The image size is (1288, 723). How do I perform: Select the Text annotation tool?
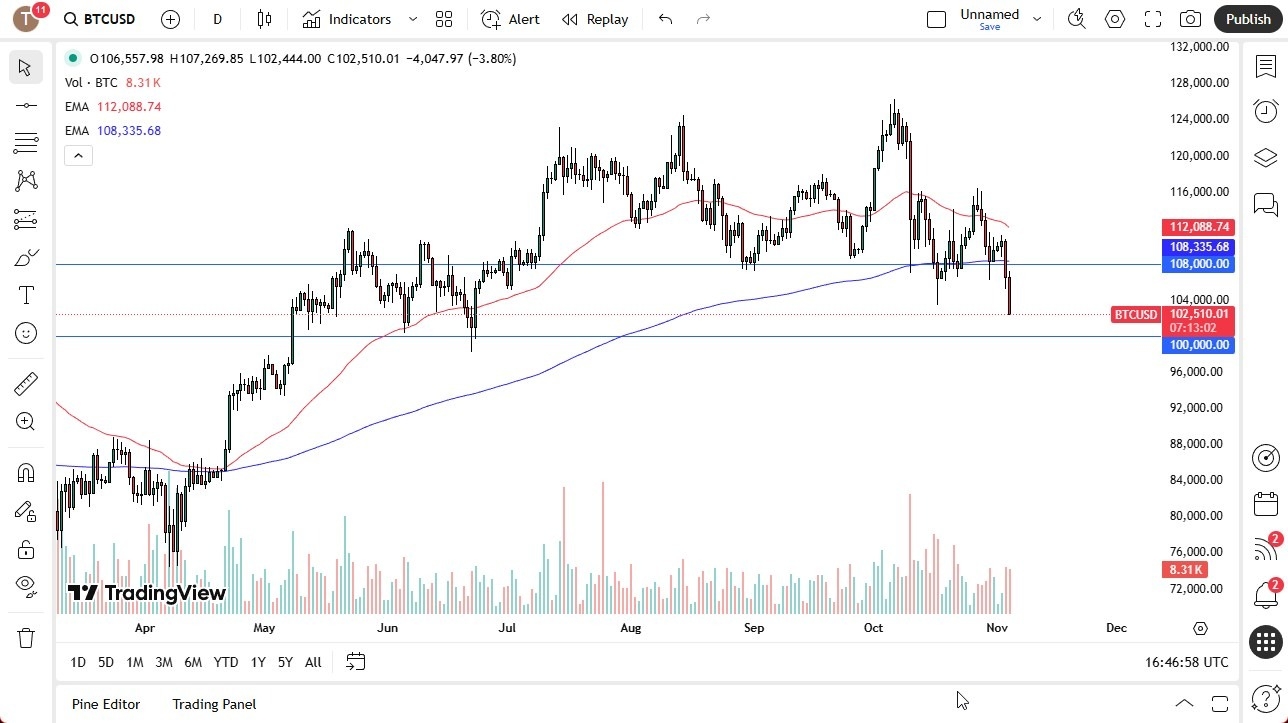tap(25, 294)
